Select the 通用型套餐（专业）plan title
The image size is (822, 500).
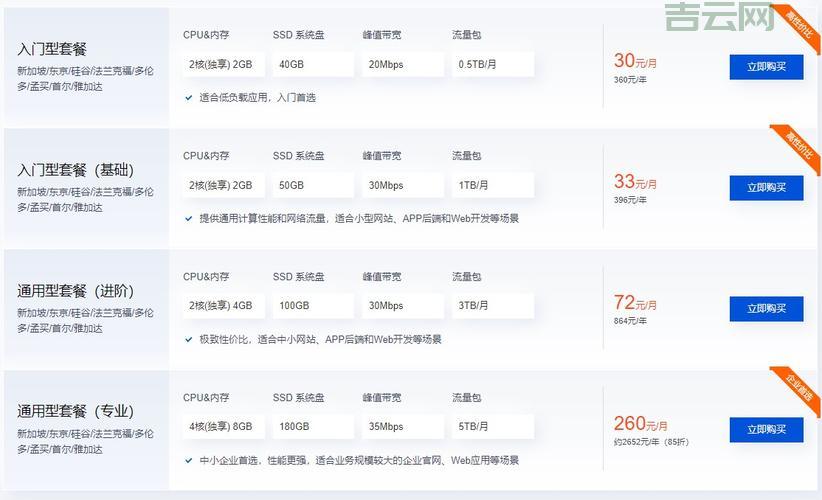[75, 411]
